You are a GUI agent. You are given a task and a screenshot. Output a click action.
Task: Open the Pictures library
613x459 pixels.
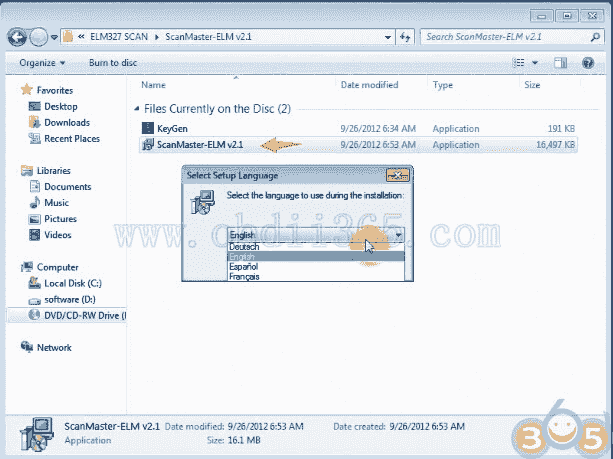click(x=60, y=219)
